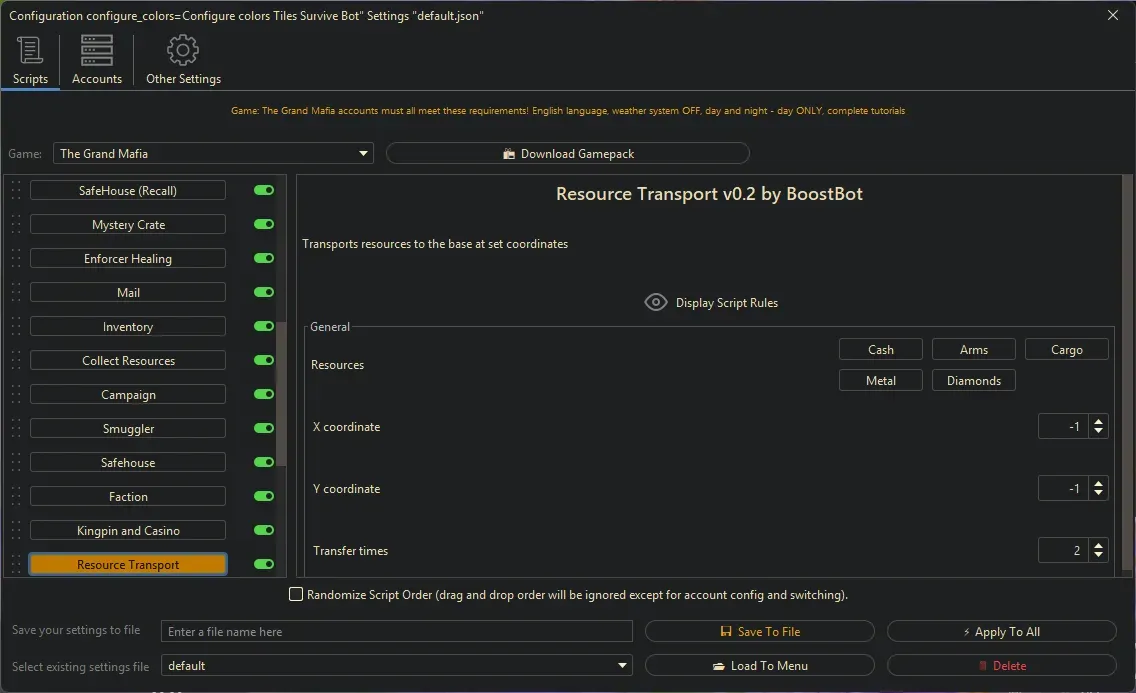The width and height of the screenshot is (1136, 693).
Task: Select the Safehouse script
Action: point(128,463)
